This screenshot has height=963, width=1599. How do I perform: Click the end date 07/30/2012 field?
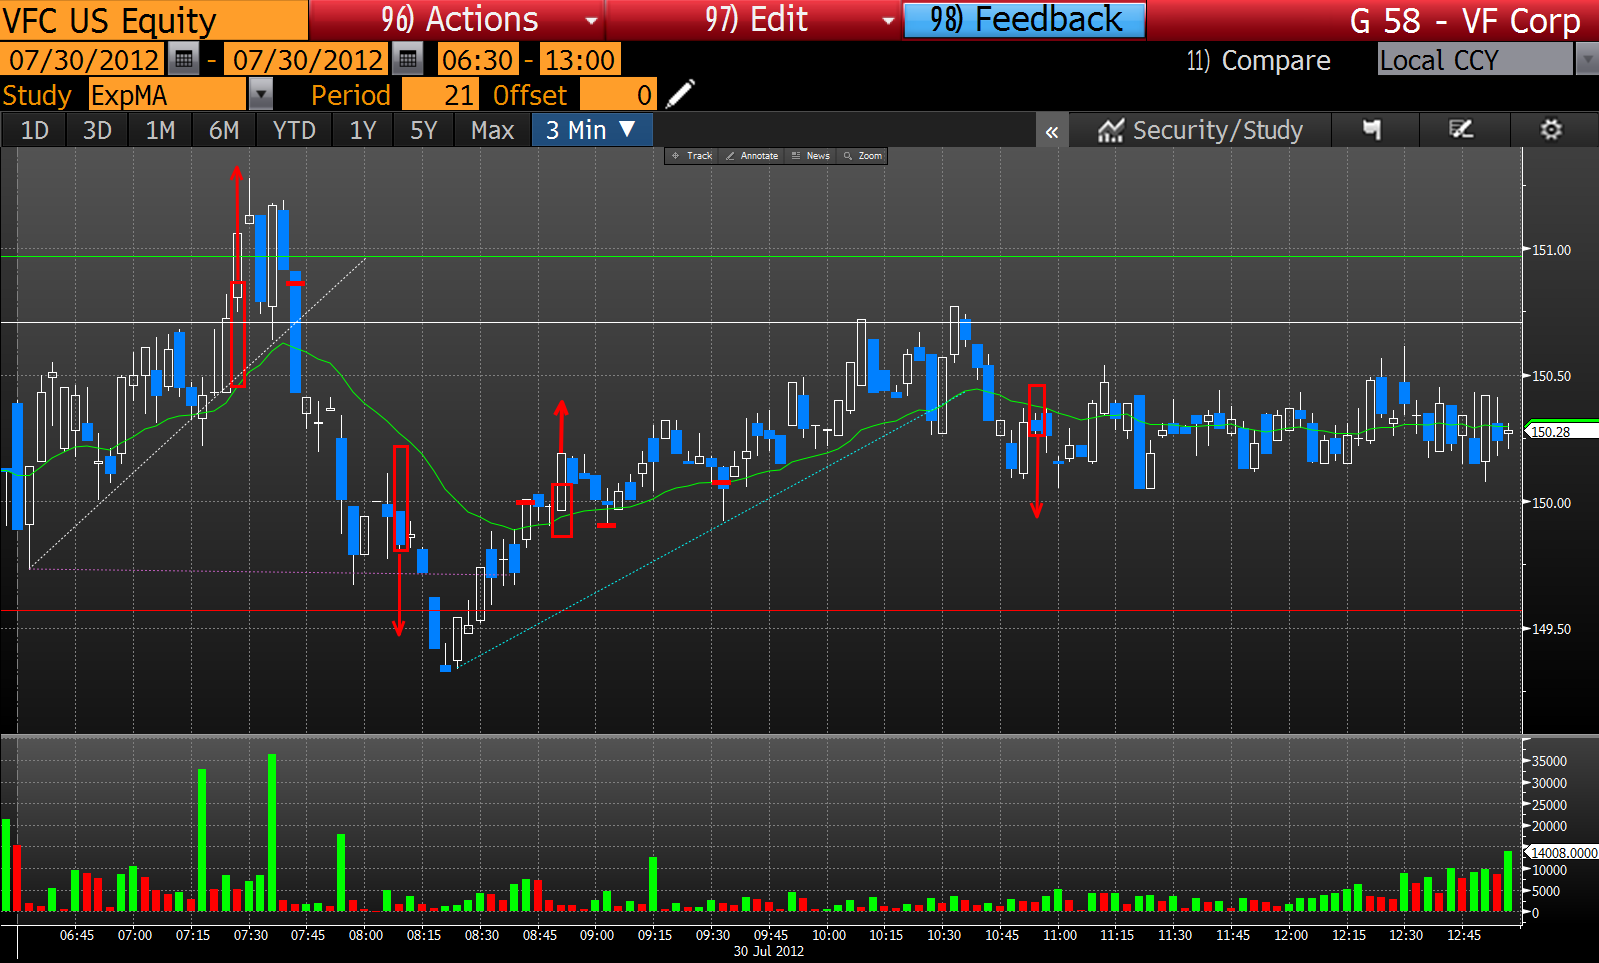(307, 60)
